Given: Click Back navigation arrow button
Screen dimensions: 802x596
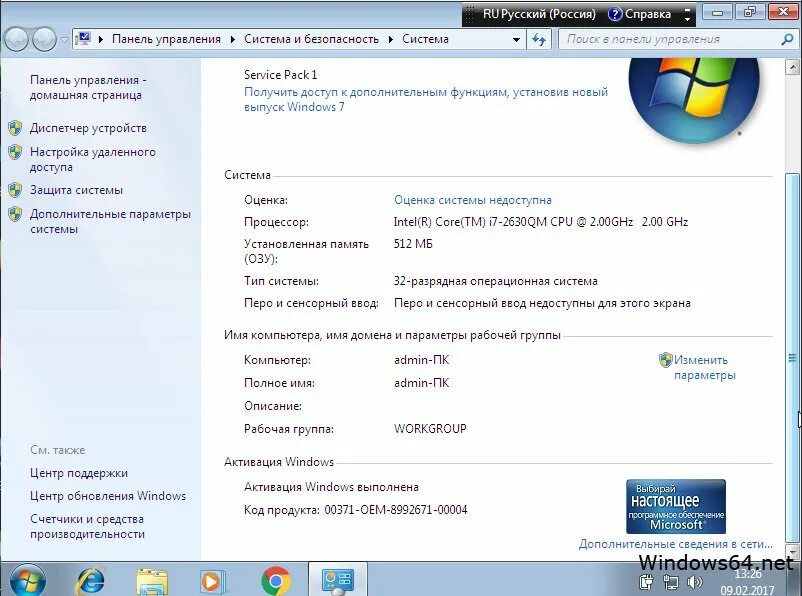Looking at the screenshot, I should 16,39.
